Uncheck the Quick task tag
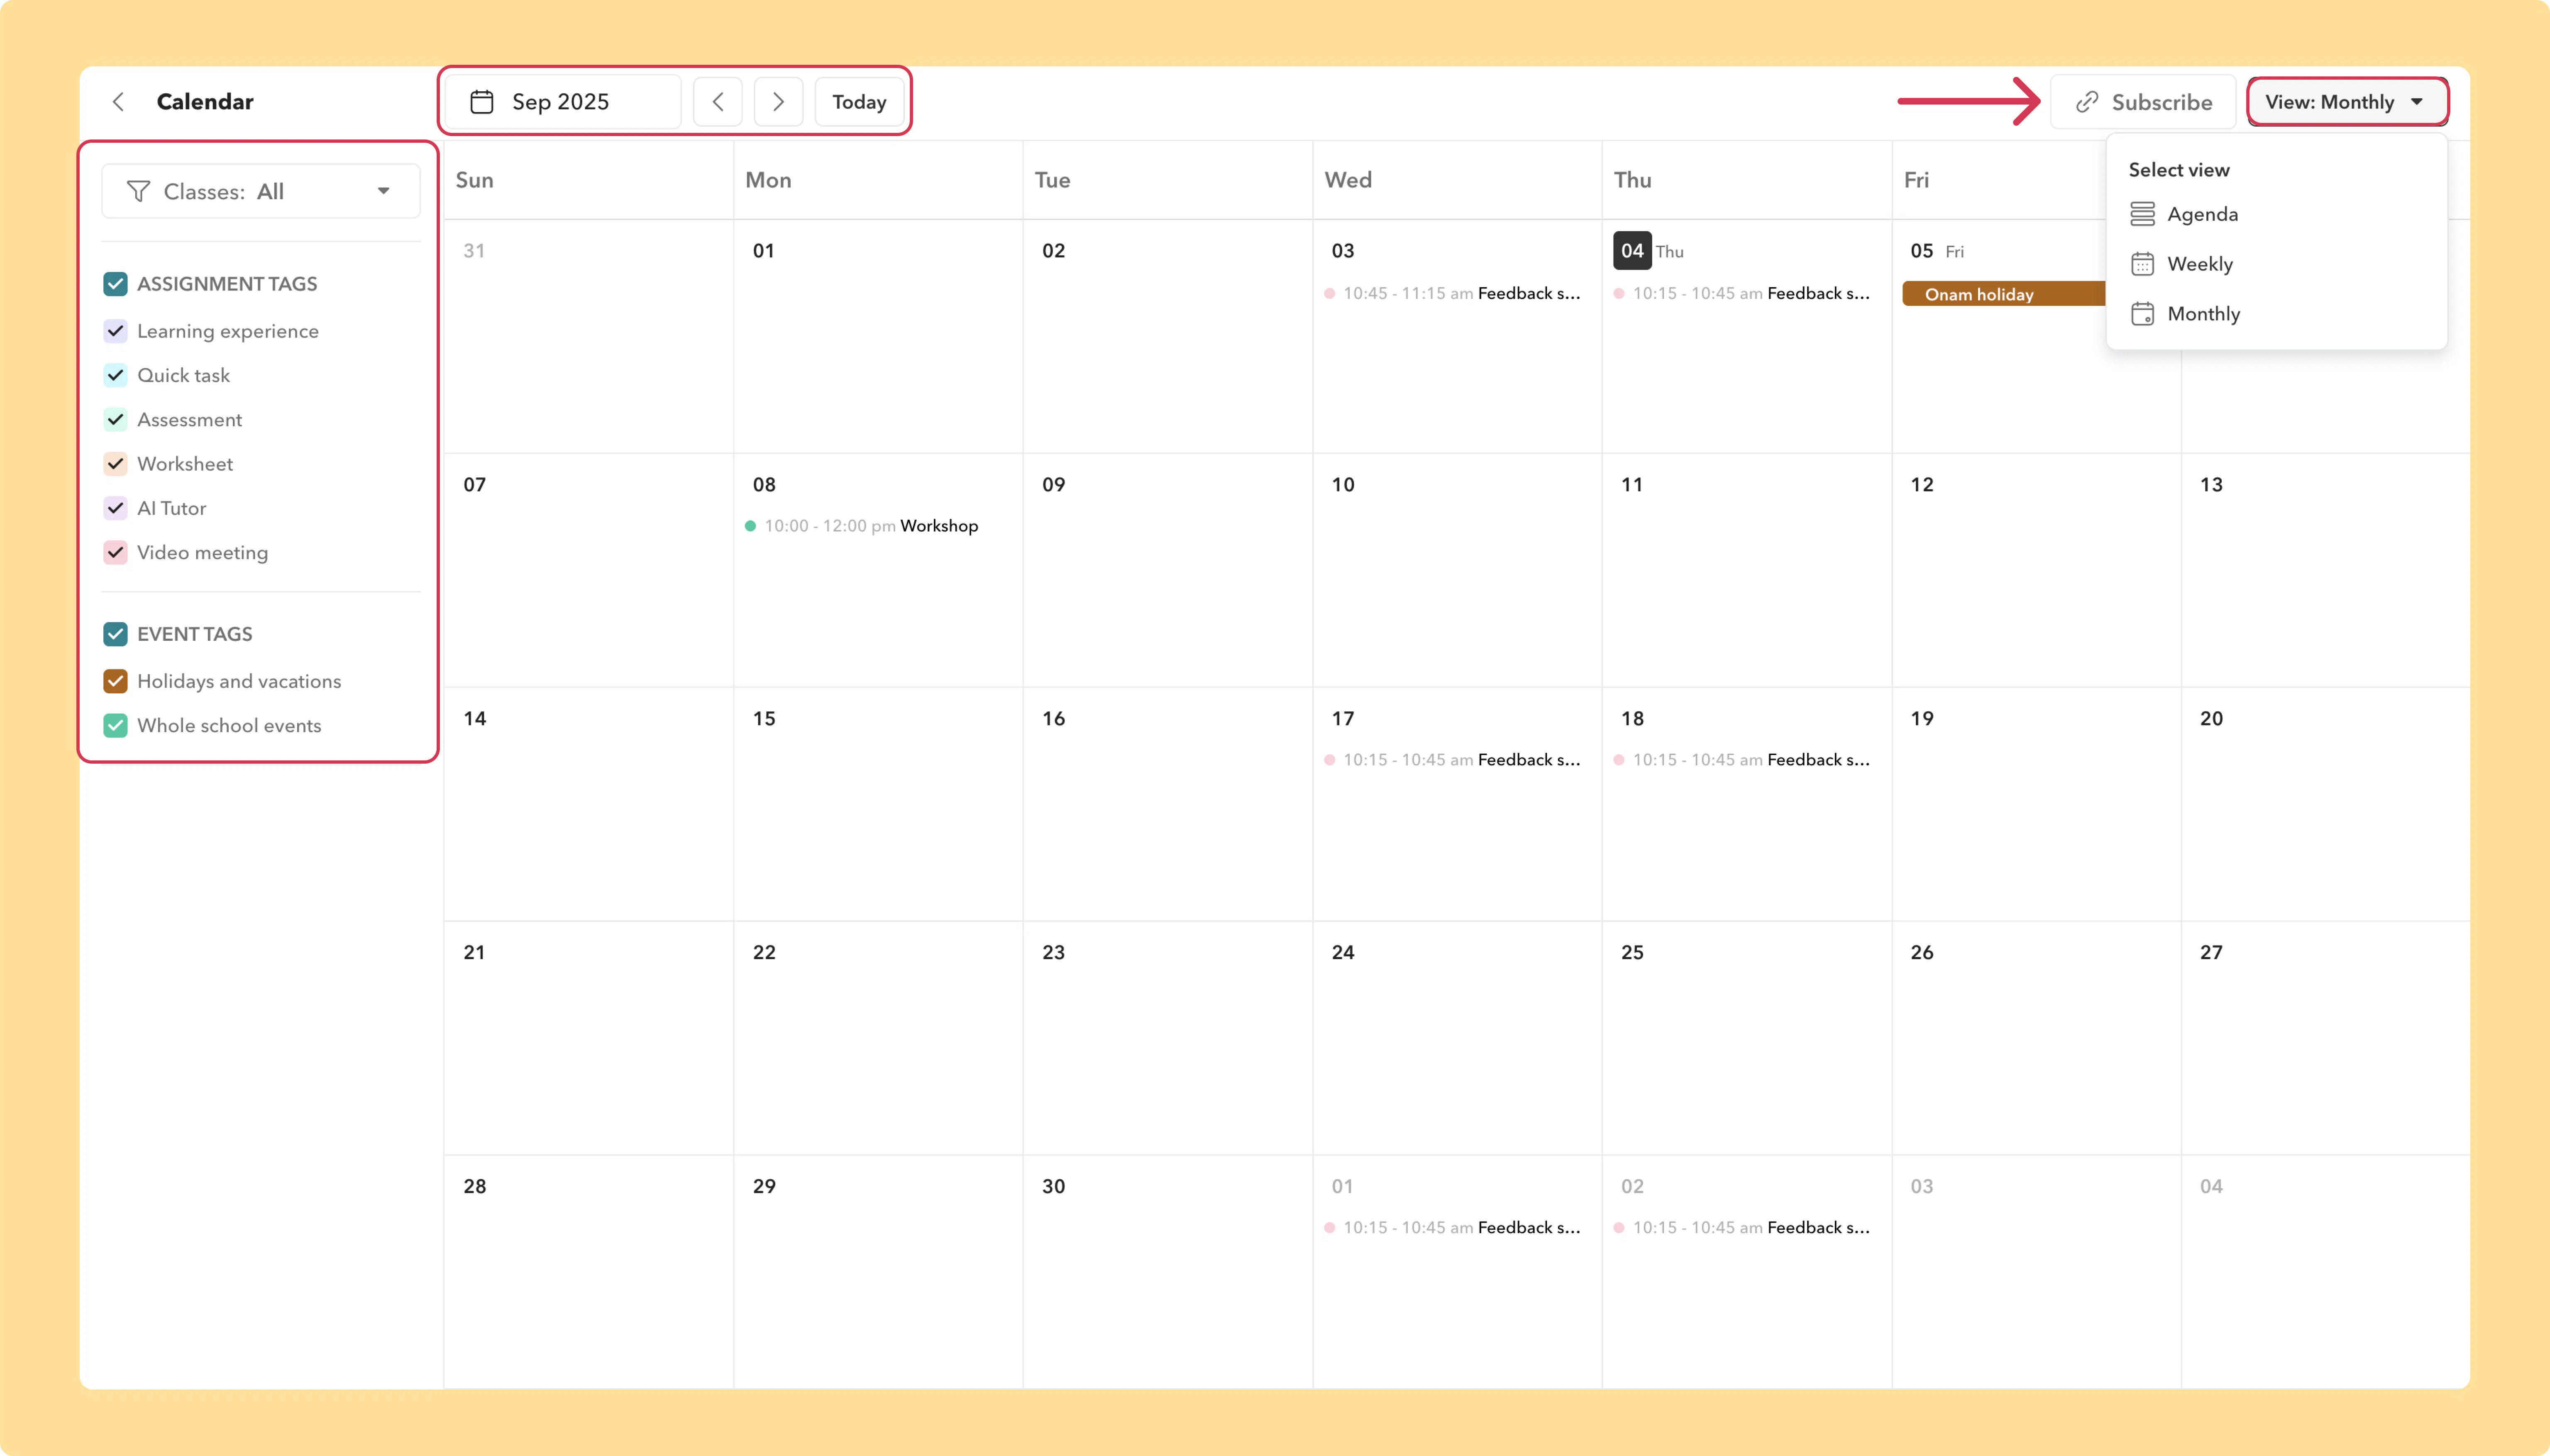Image resolution: width=2550 pixels, height=1456 pixels. (x=116, y=375)
